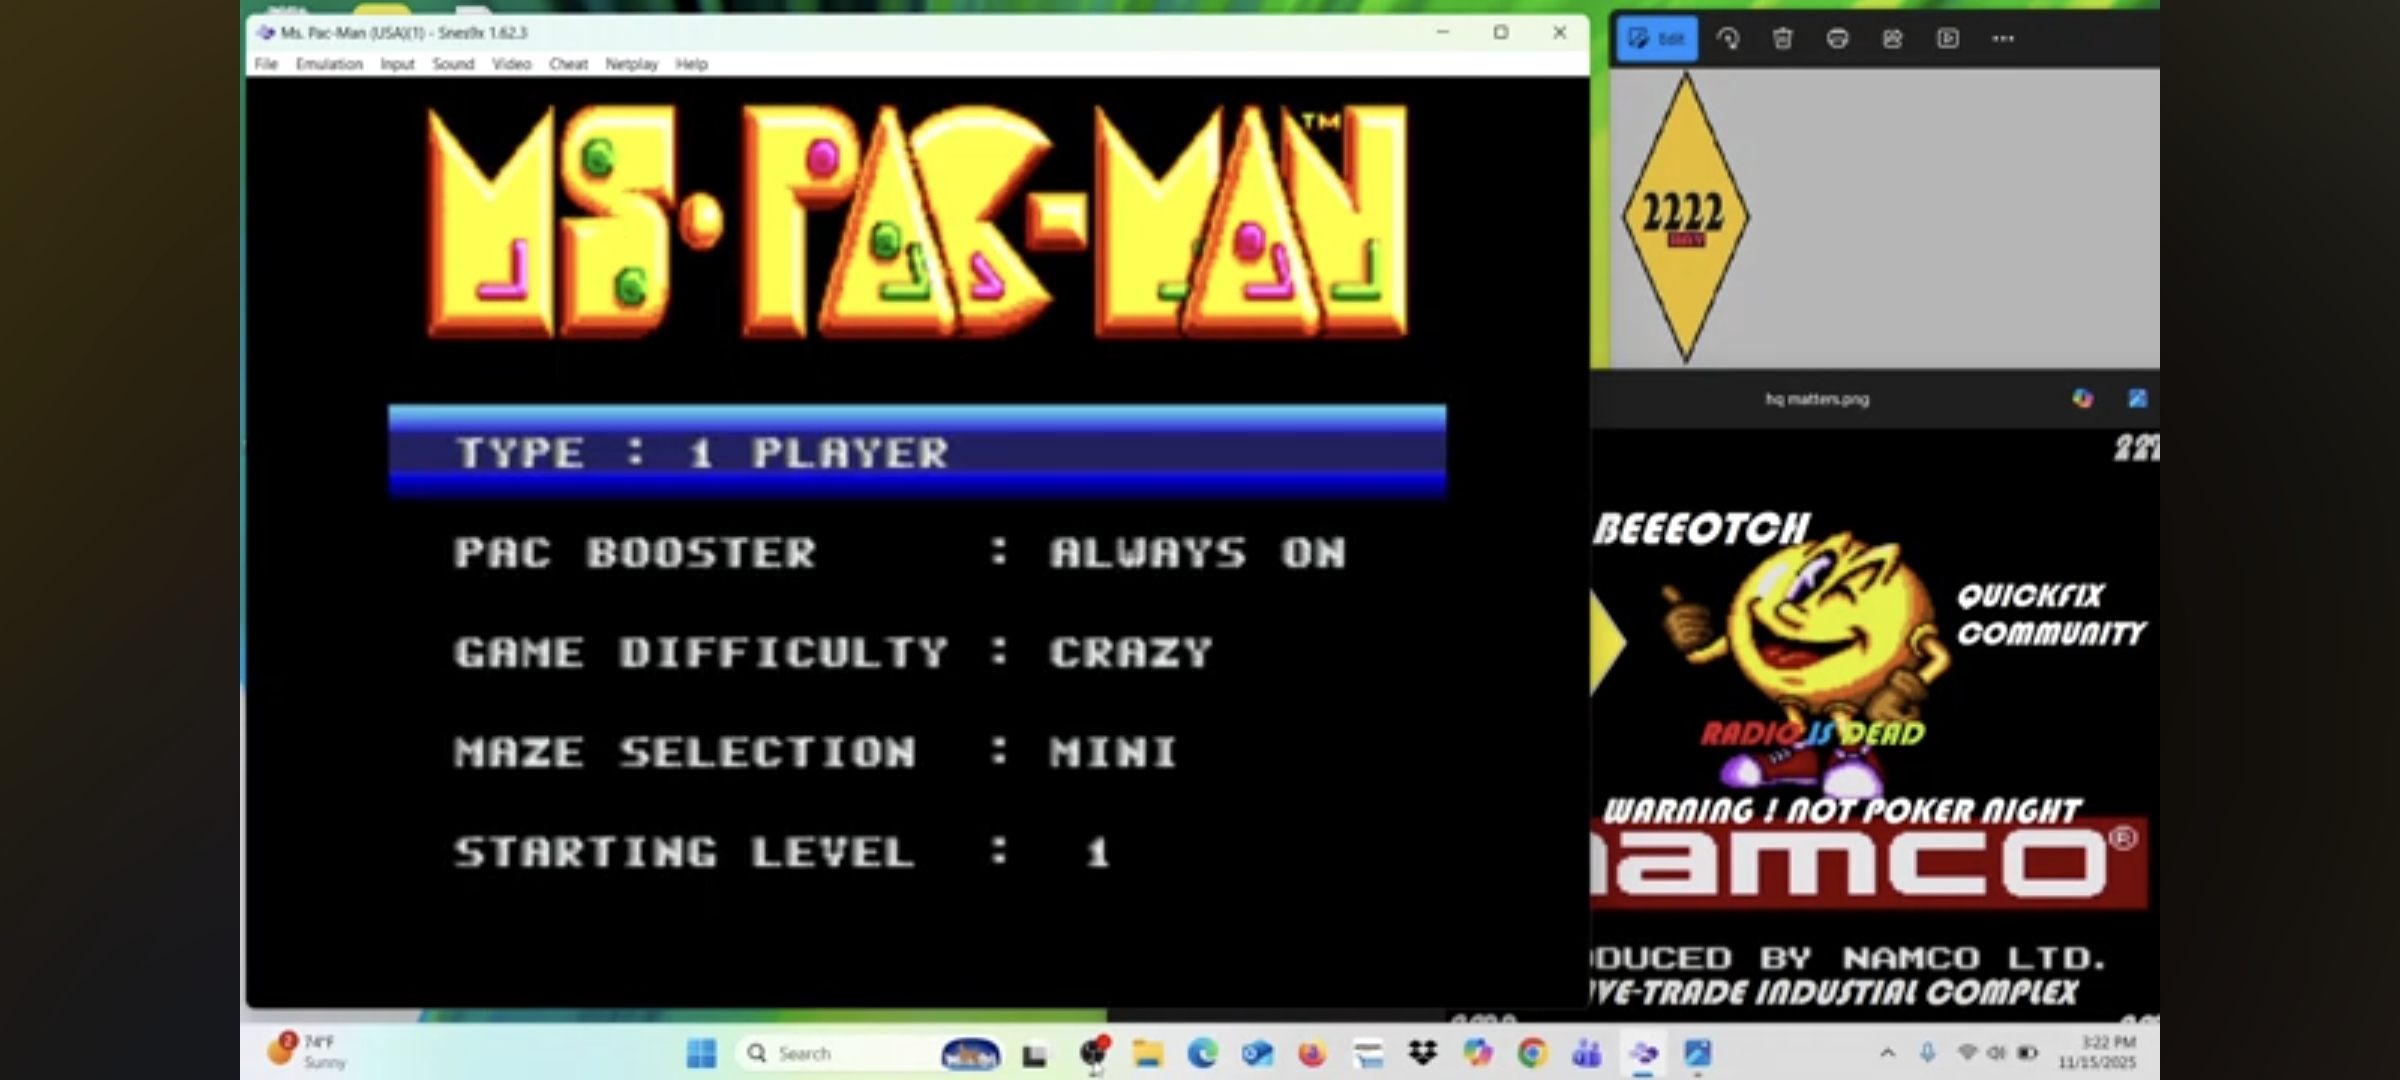Screen dimensions: 2400x1080
Task: Open Dropbox from the taskbar
Action: point(1422,1053)
